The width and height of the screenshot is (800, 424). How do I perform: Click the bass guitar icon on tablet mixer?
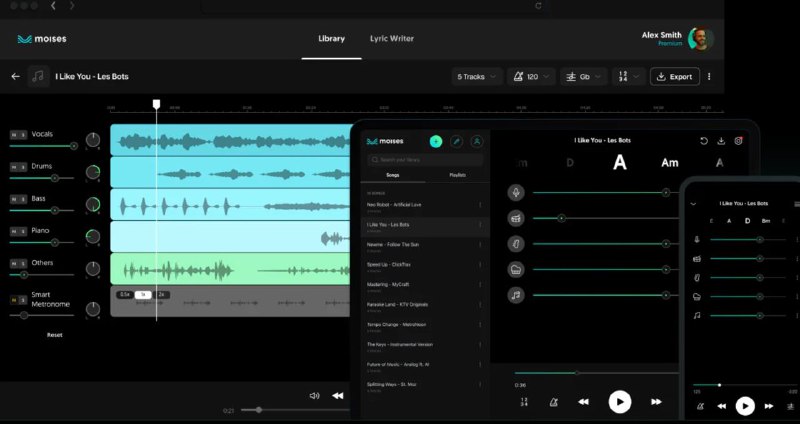click(x=516, y=244)
